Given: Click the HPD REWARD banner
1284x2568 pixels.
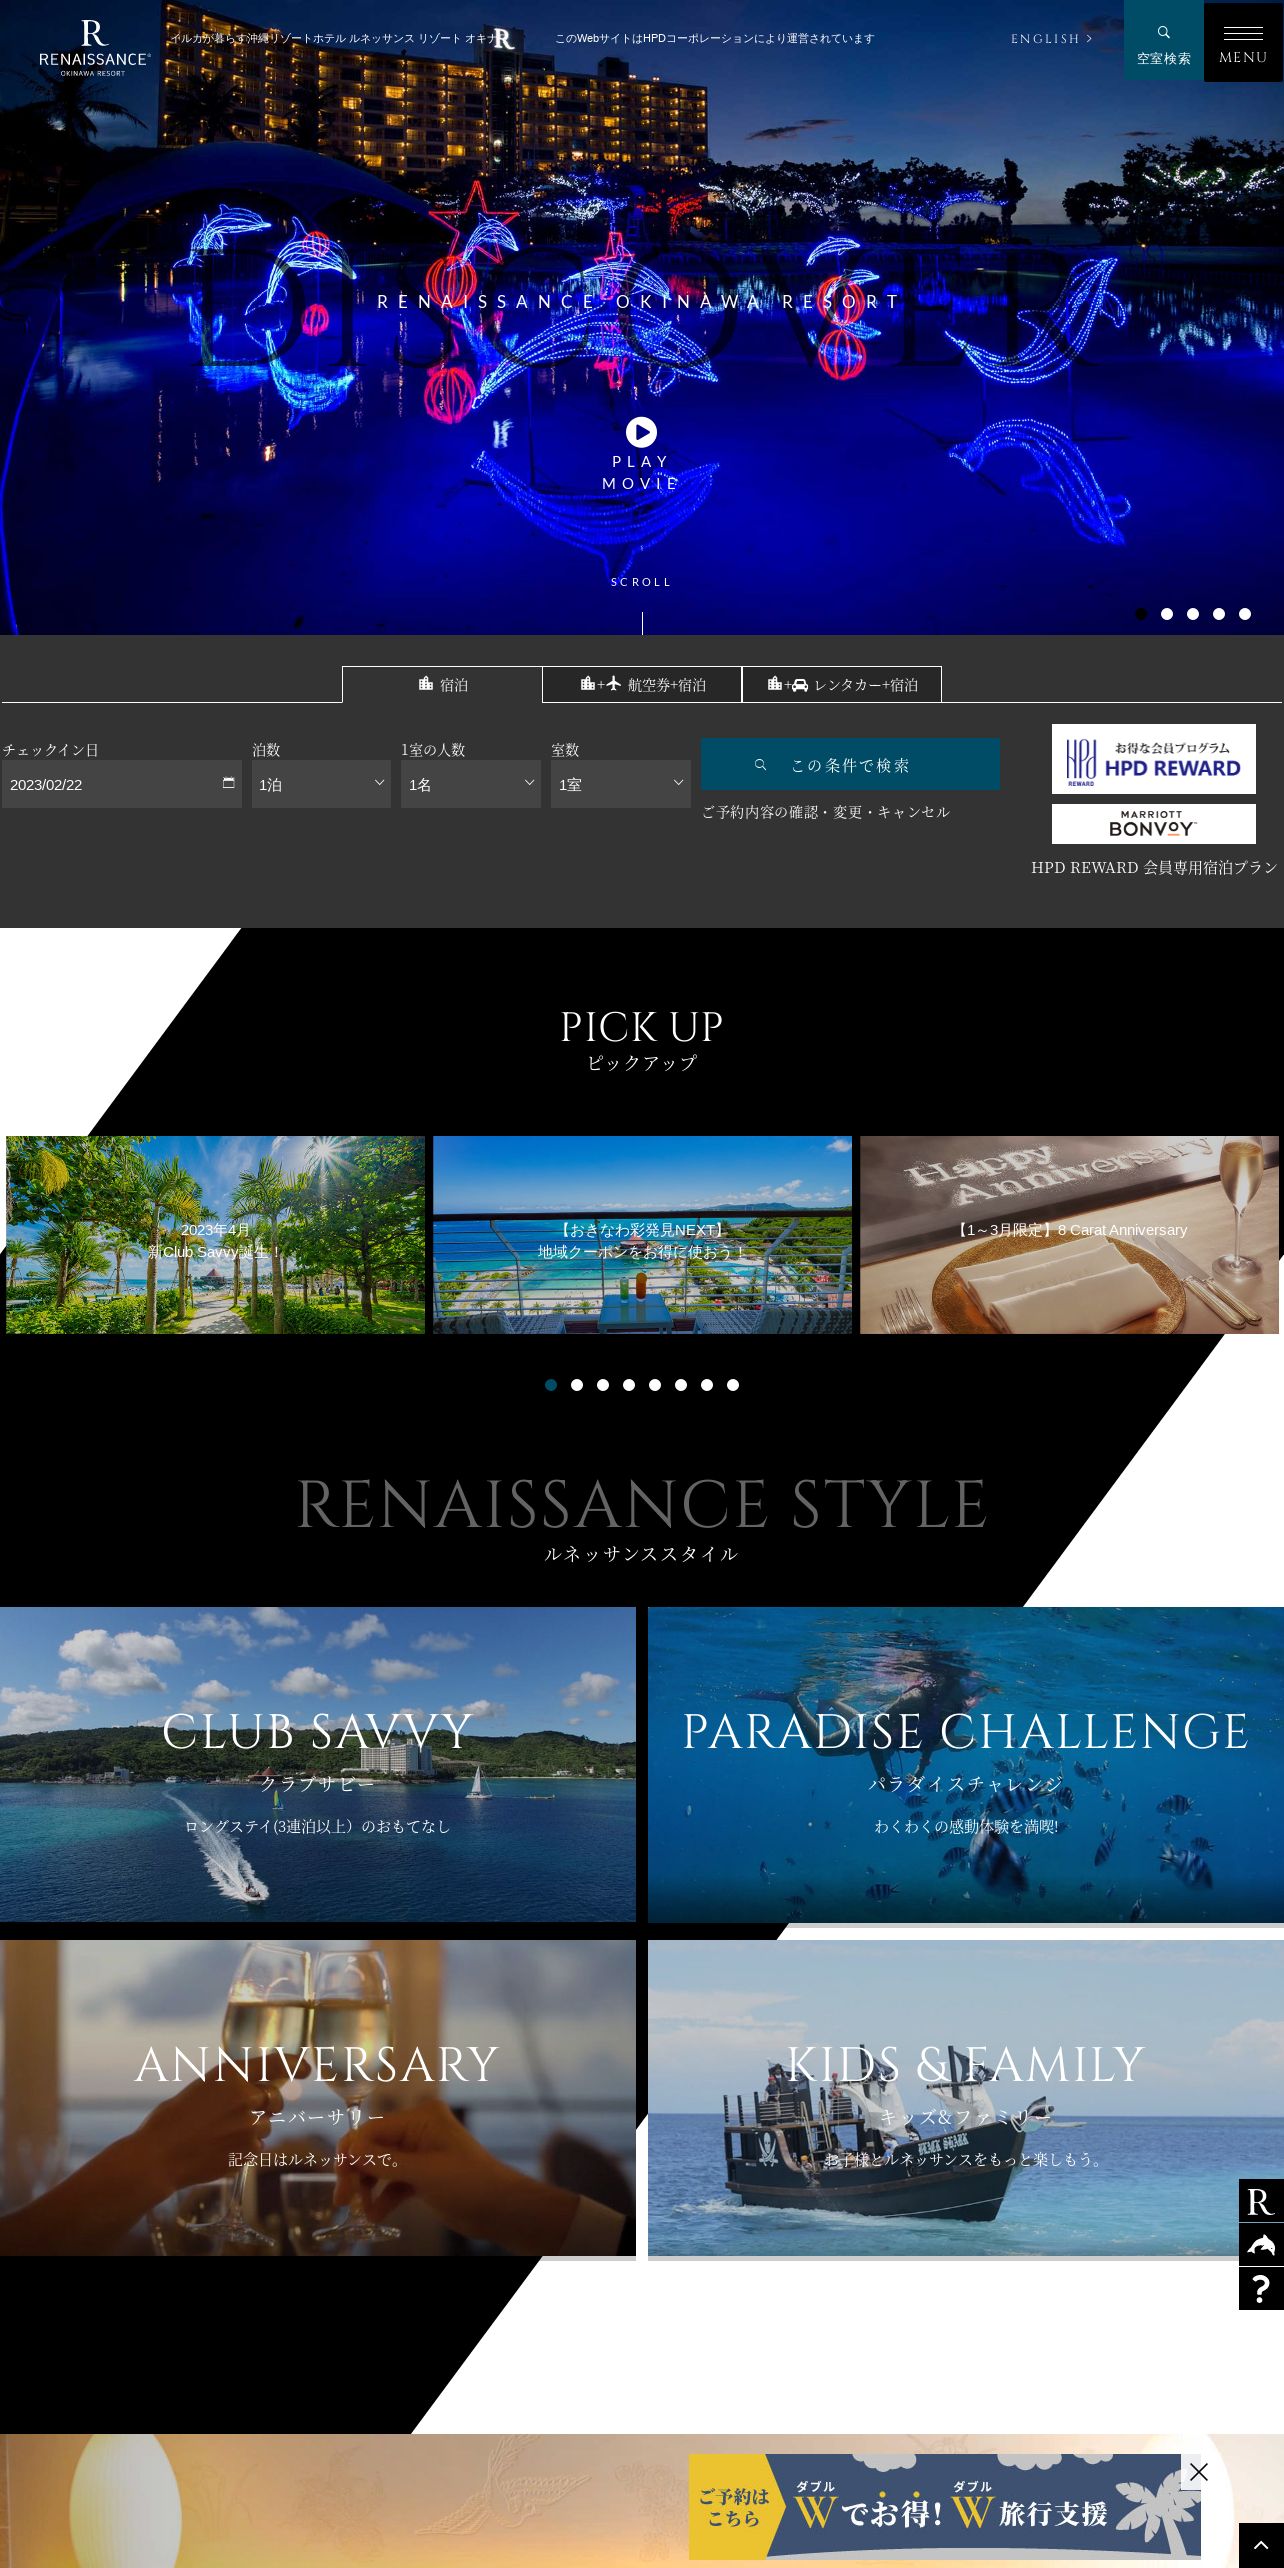Looking at the screenshot, I should coord(1154,759).
